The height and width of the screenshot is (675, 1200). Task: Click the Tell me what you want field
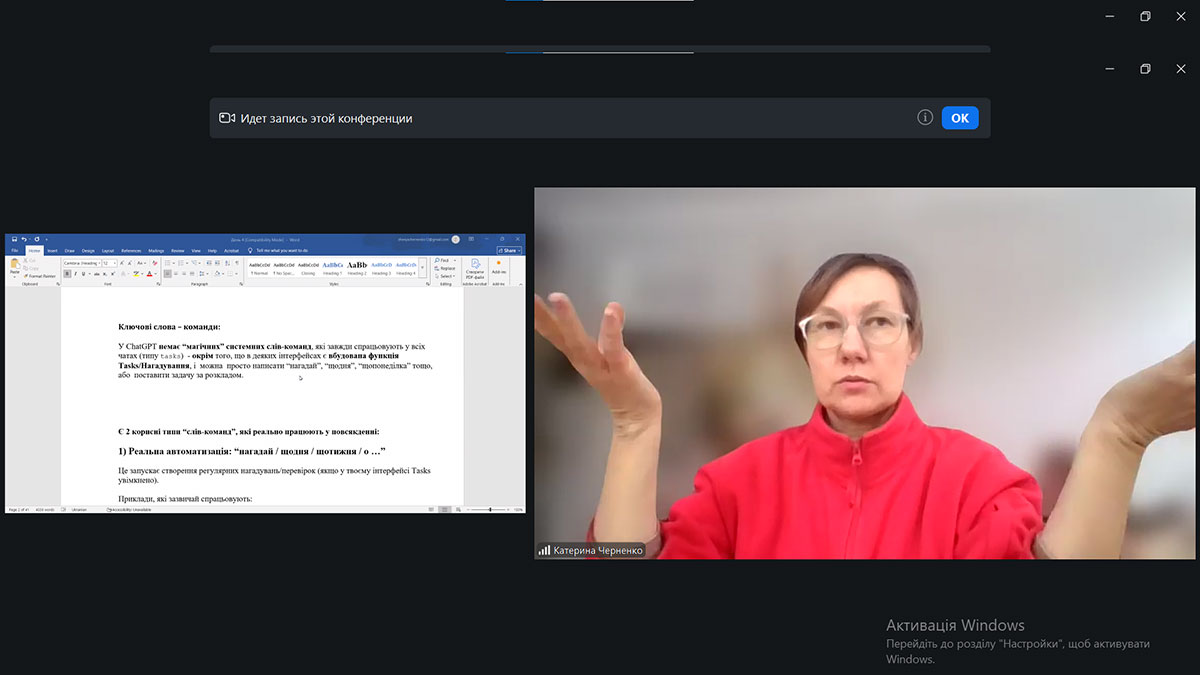tap(281, 250)
